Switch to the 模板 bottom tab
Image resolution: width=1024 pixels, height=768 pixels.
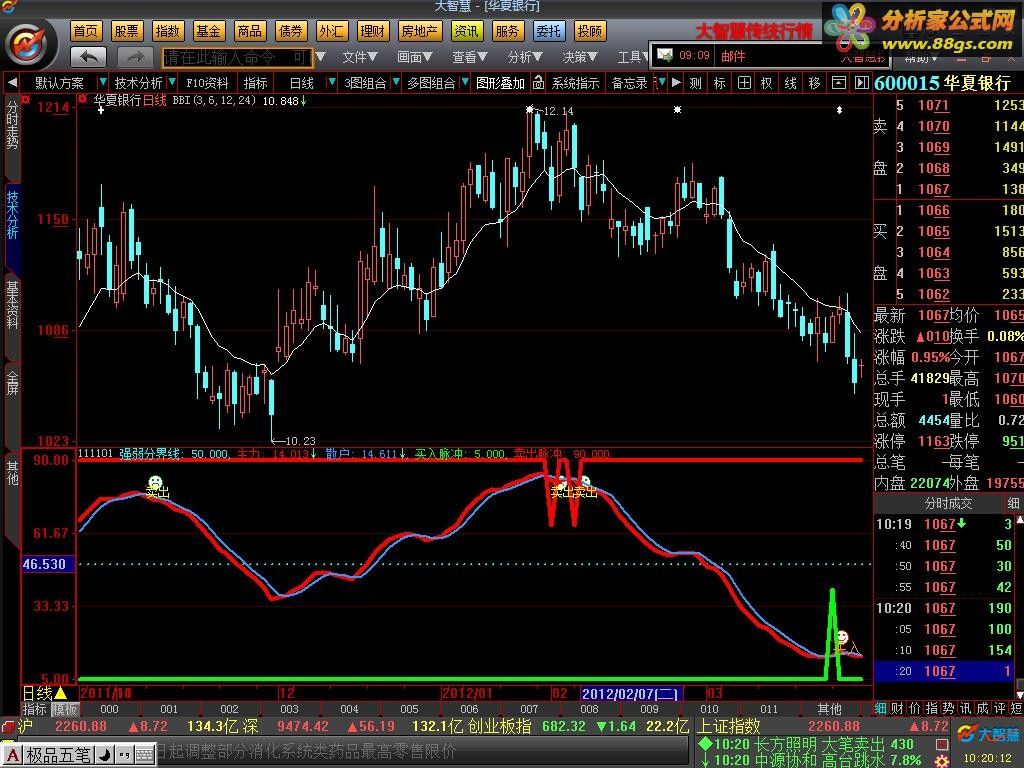(x=64, y=709)
